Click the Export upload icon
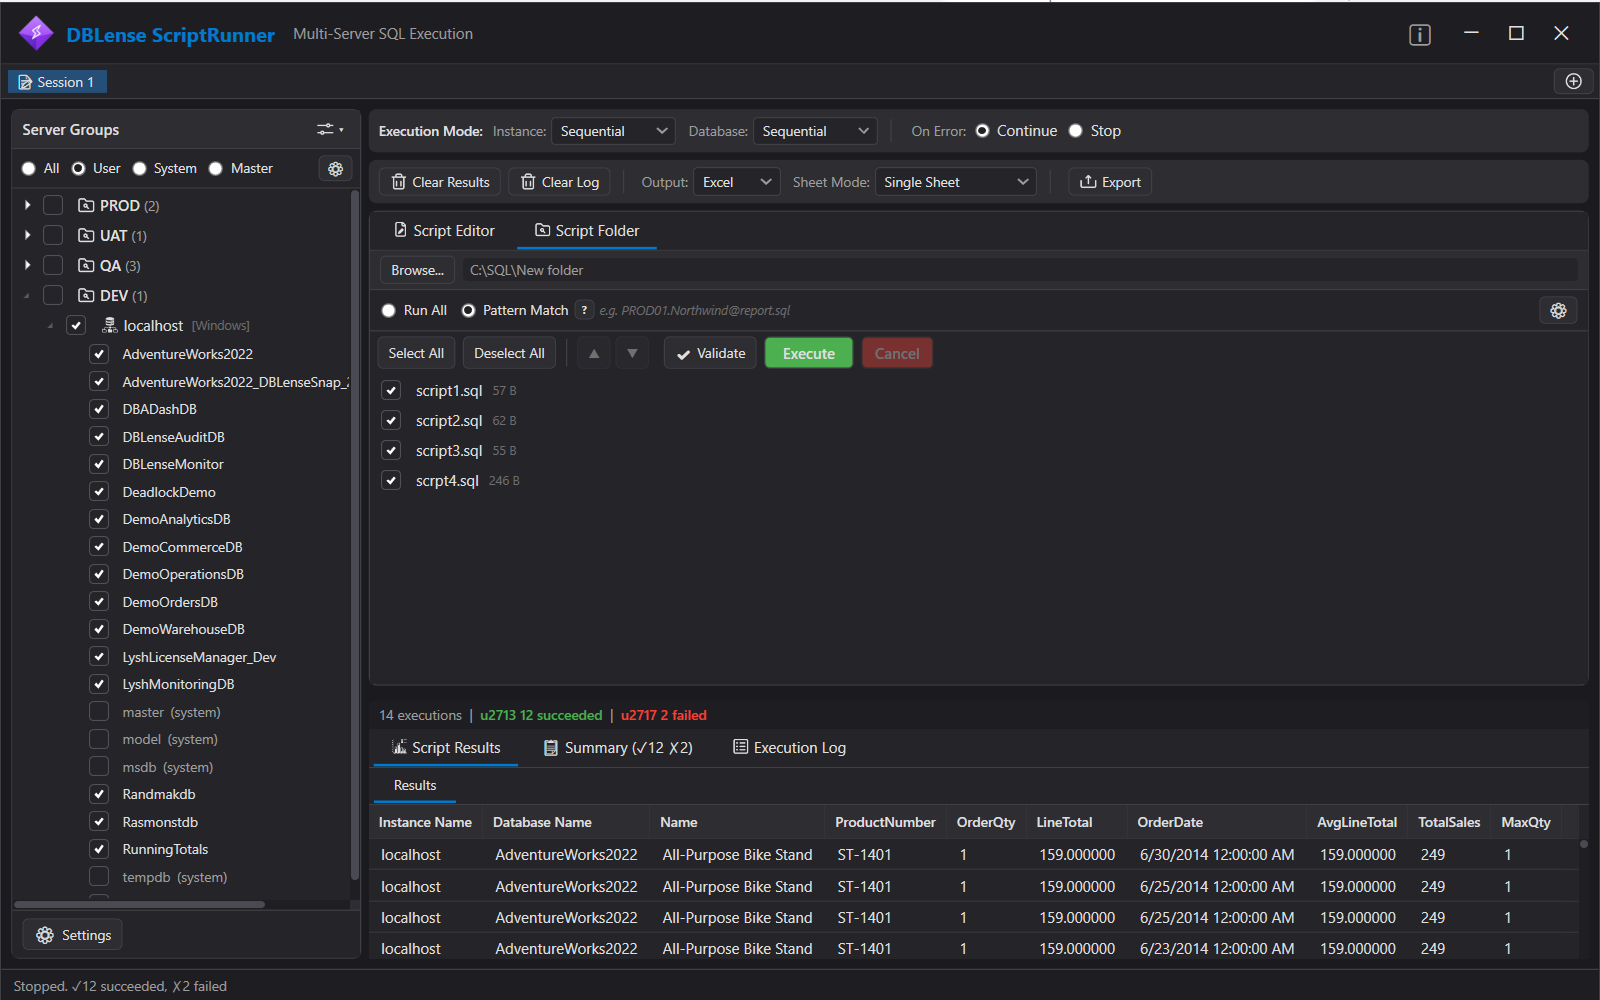This screenshot has width=1600, height=1000. [x=1088, y=182]
